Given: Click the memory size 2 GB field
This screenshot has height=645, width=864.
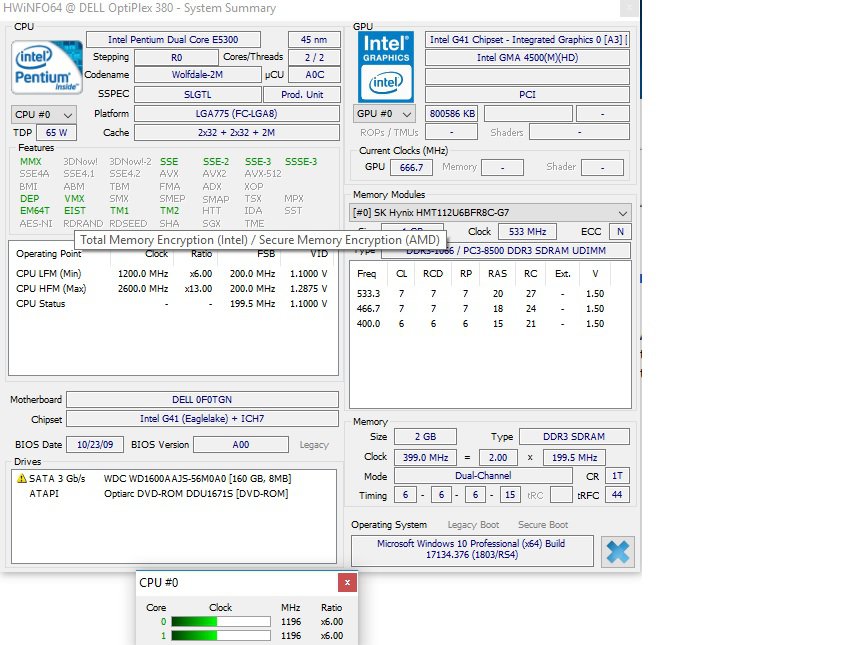Looking at the screenshot, I should click(425, 436).
